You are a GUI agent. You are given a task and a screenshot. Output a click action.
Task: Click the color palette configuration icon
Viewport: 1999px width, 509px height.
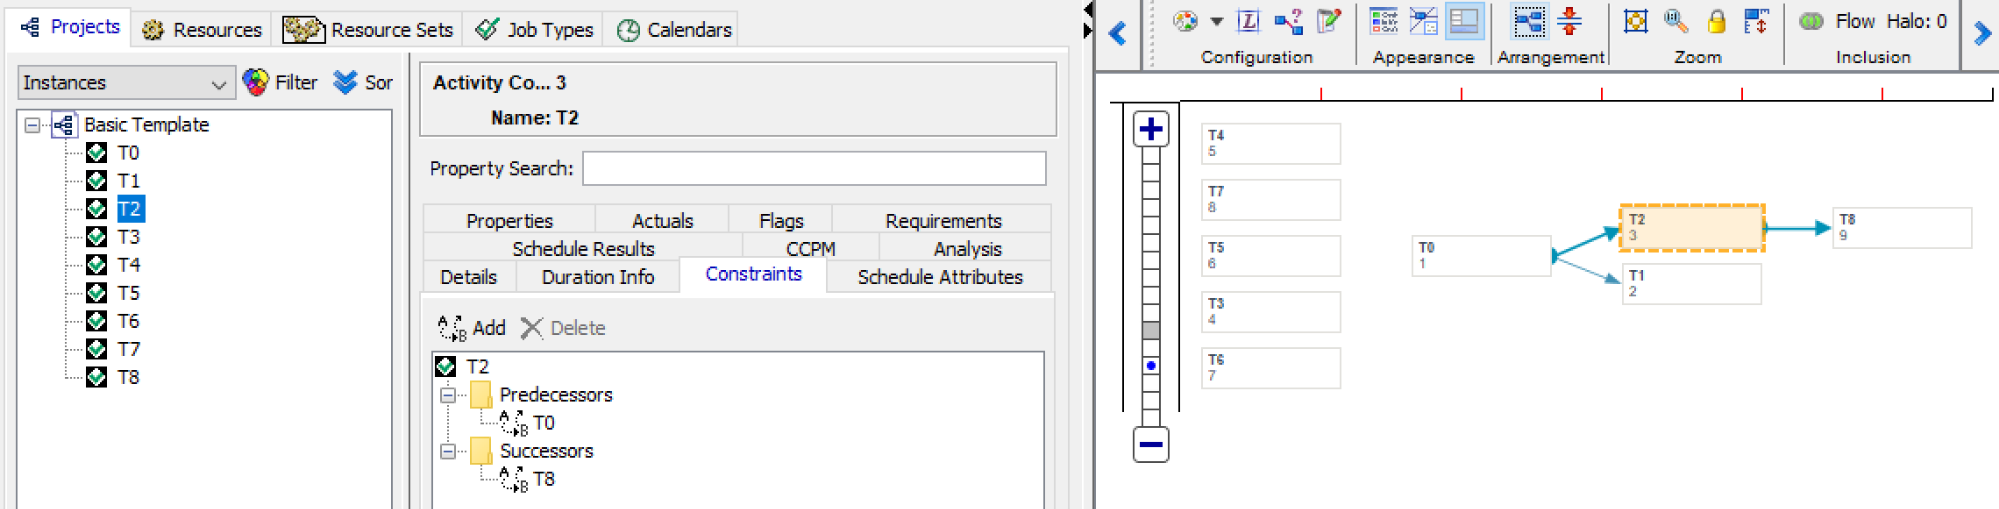[1185, 21]
